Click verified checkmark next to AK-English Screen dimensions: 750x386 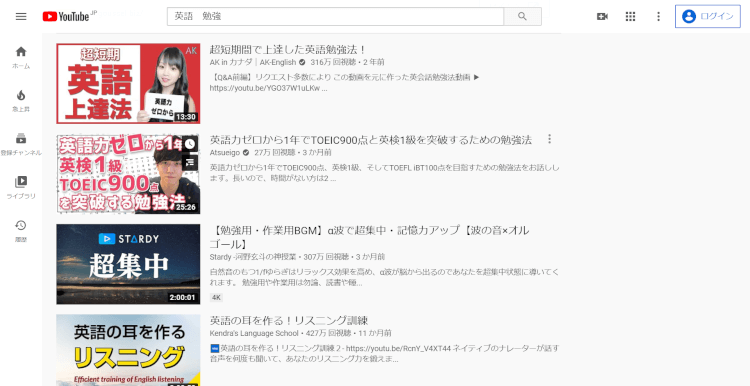tap(302, 63)
